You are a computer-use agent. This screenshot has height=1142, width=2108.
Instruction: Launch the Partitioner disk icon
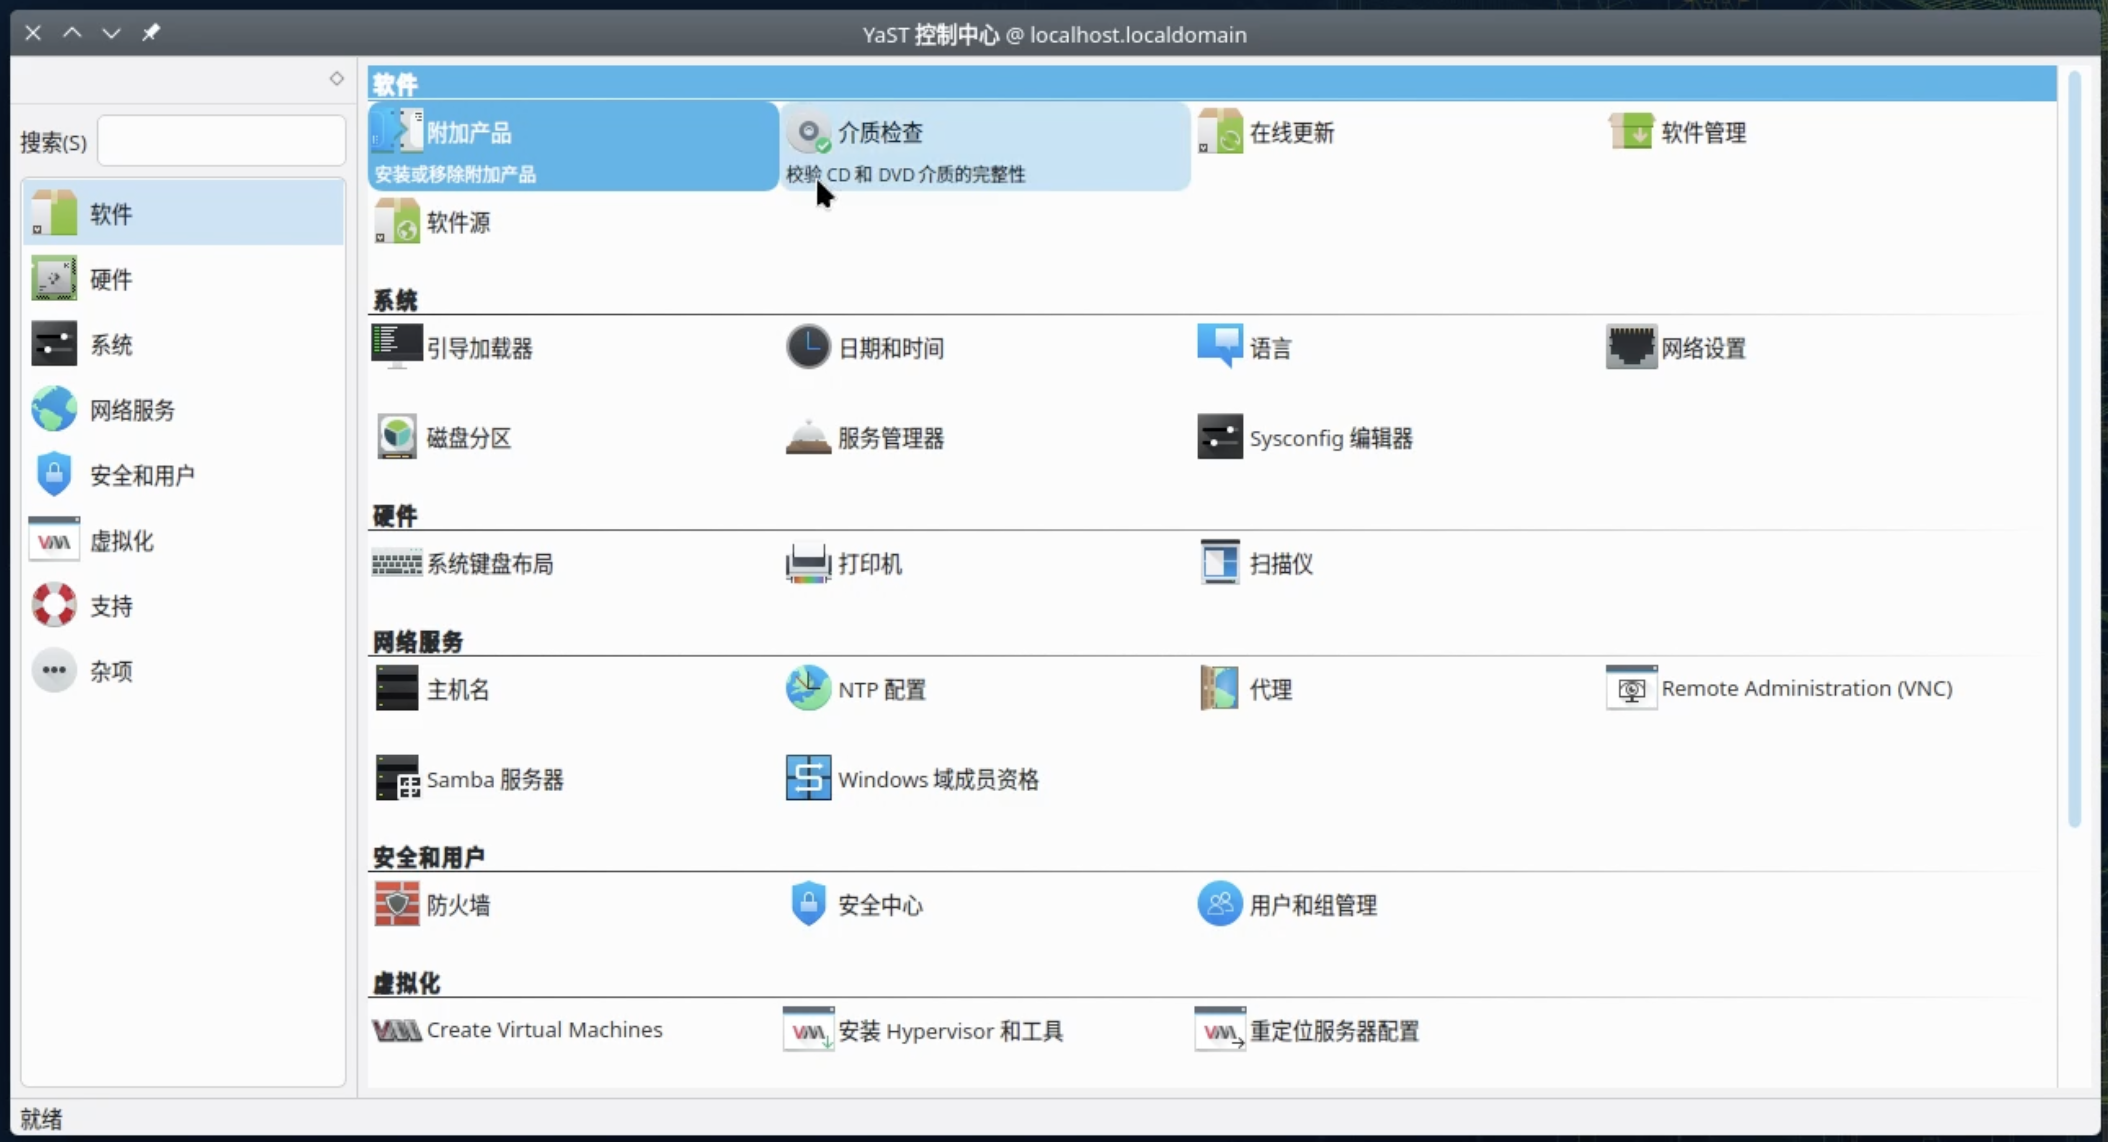397,438
